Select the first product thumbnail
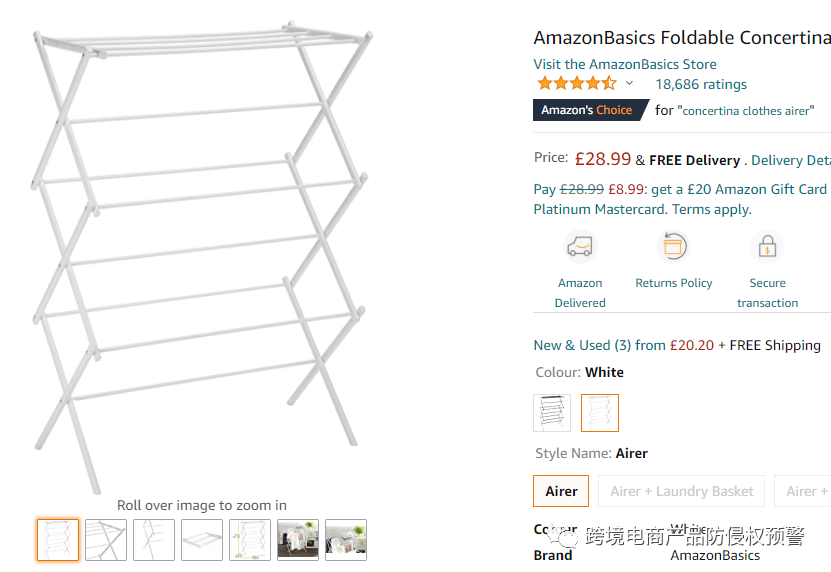Image resolution: width=831 pixels, height=572 pixels. [x=58, y=540]
